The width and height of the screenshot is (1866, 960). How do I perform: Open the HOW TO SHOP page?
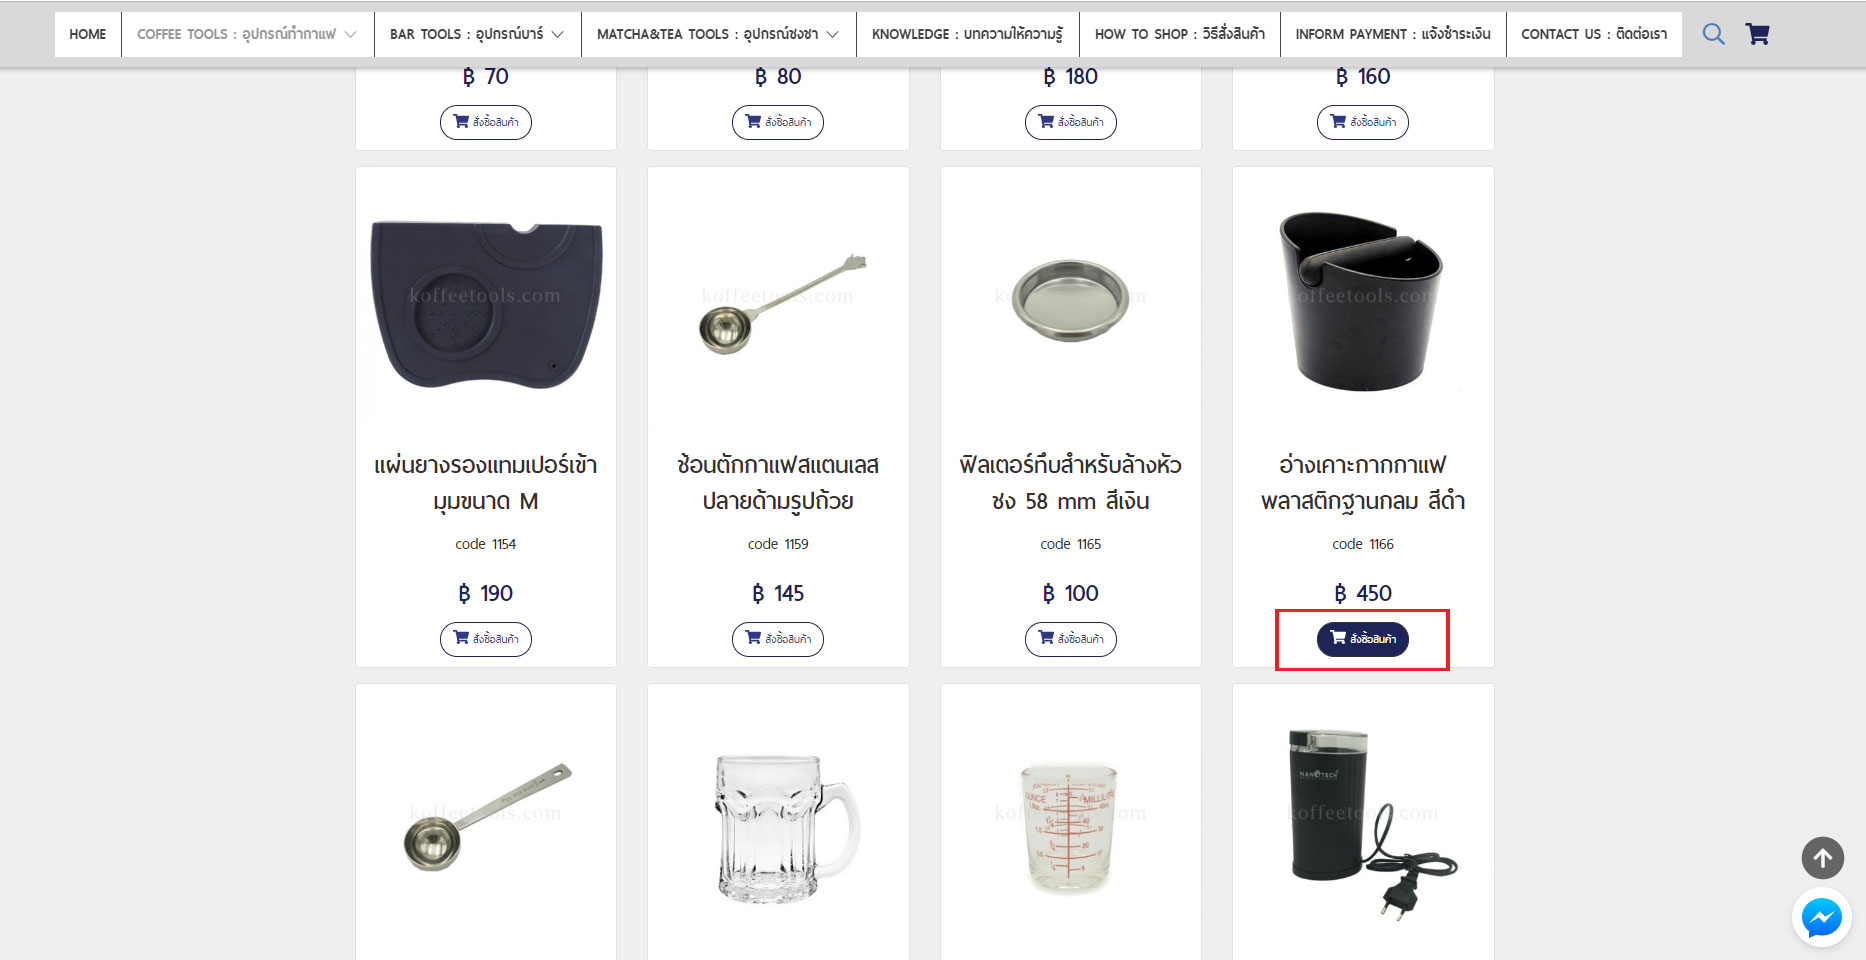1180,34
